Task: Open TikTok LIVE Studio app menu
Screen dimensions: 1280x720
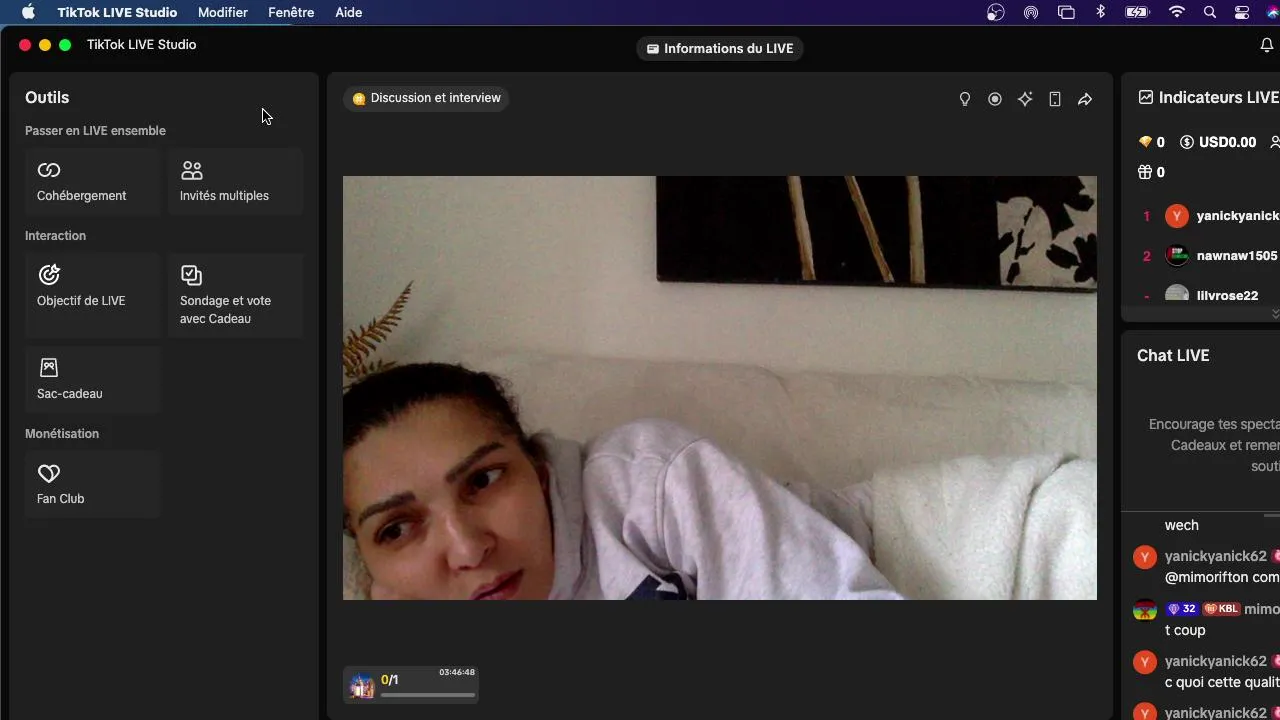Action: [117, 12]
